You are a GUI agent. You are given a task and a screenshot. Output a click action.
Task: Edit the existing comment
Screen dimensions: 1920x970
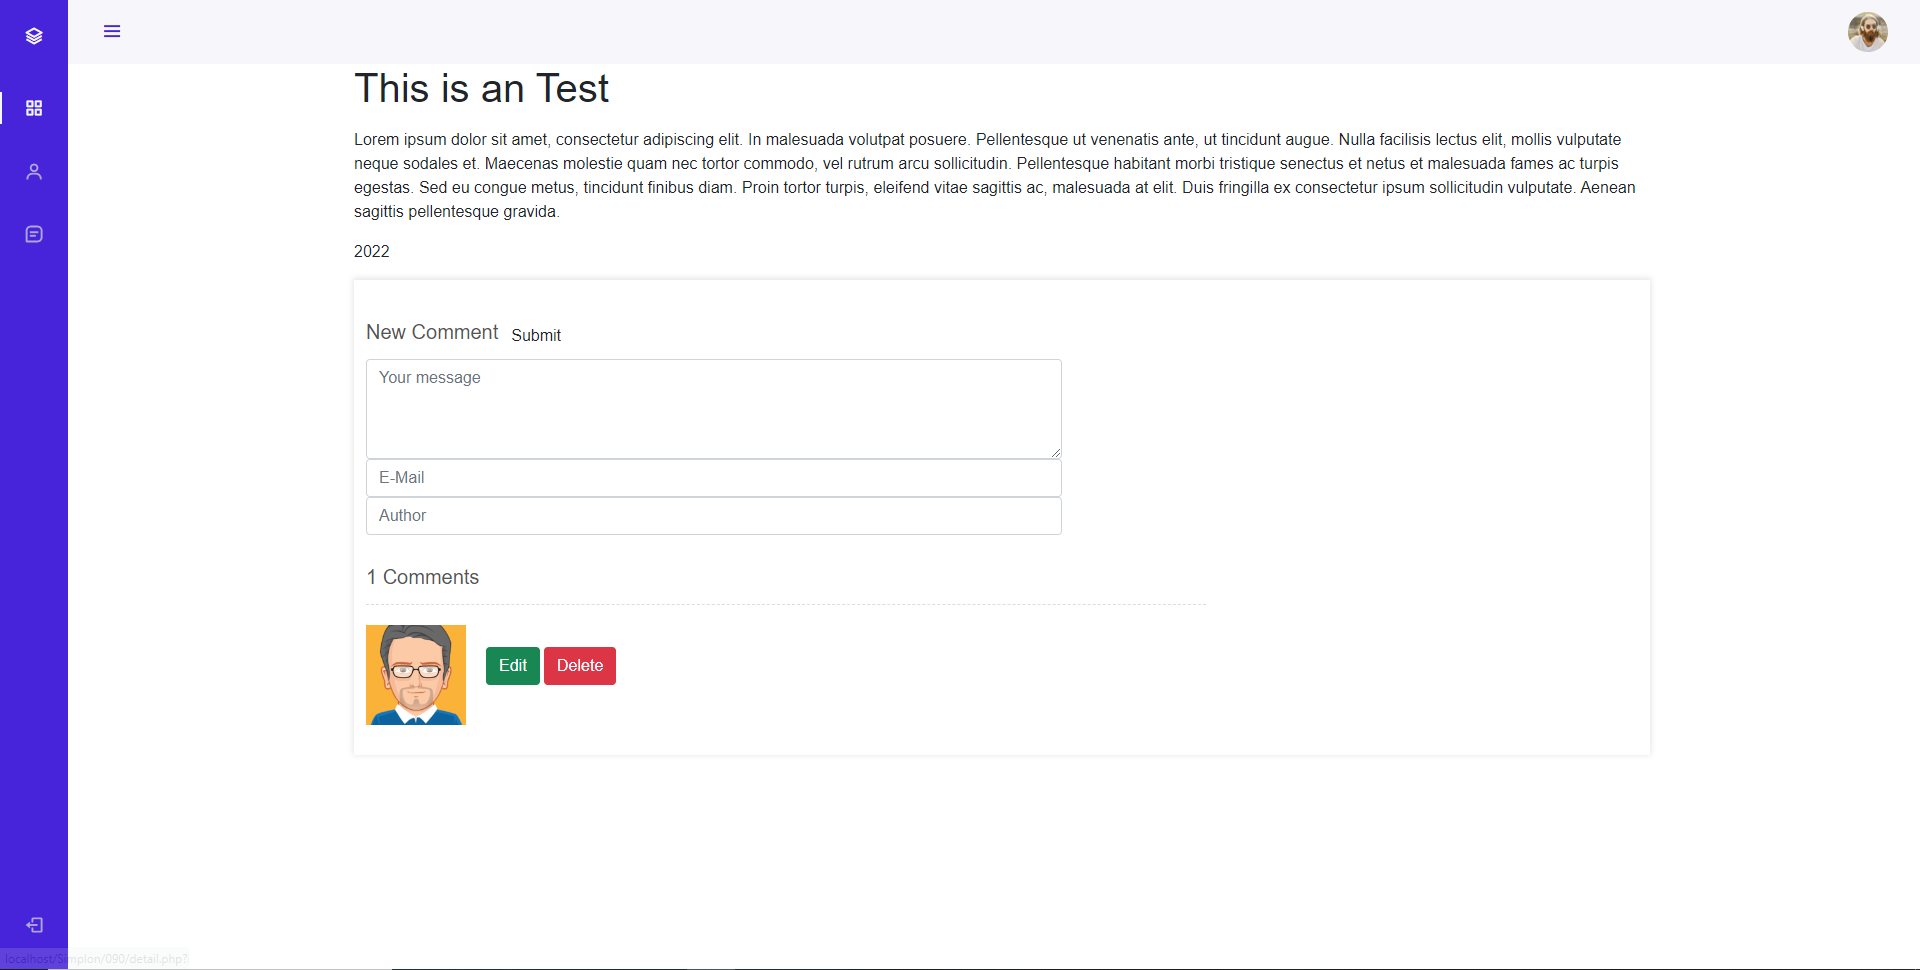pyautogui.click(x=512, y=665)
